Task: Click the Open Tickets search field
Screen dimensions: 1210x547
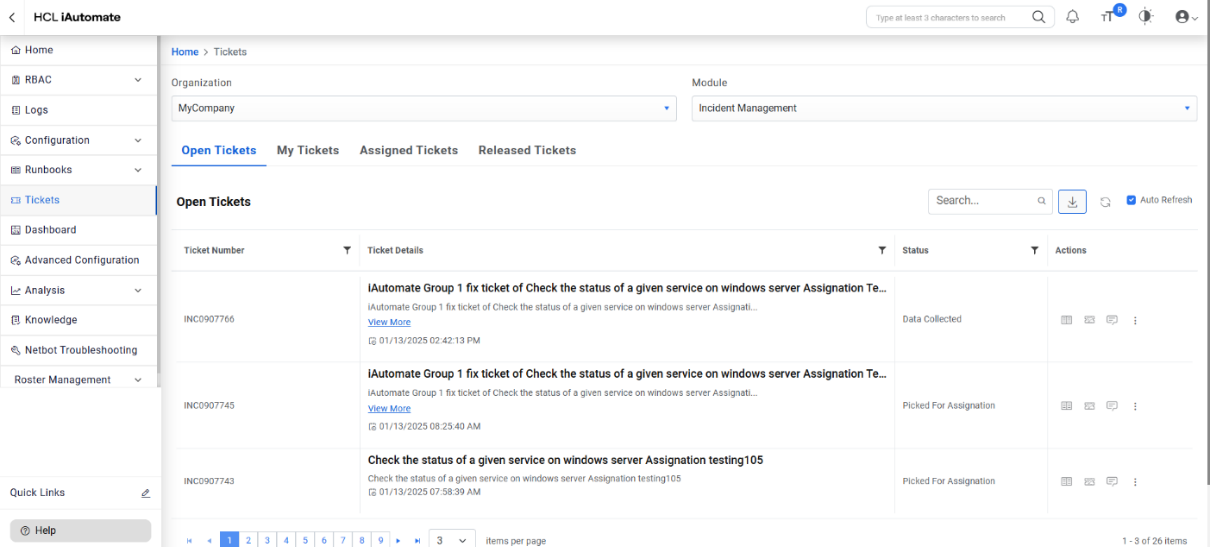Action: pyautogui.click(x=983, y=201)
